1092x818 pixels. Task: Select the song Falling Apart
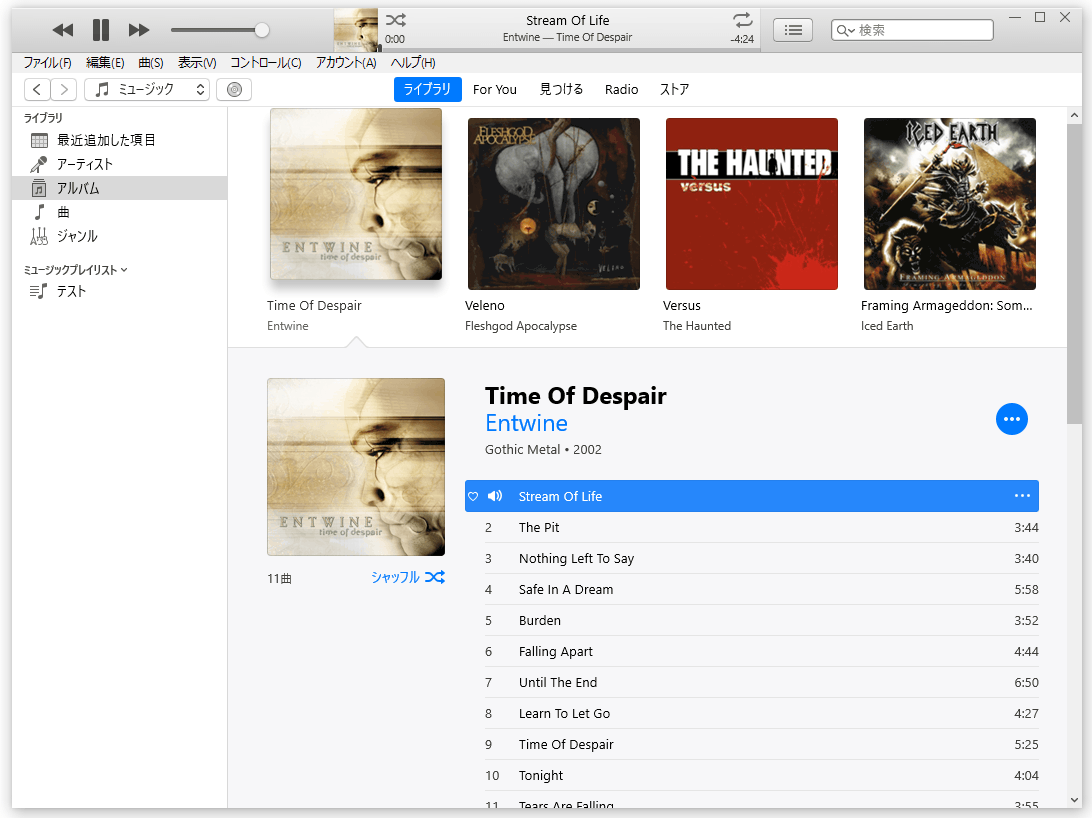761,652
